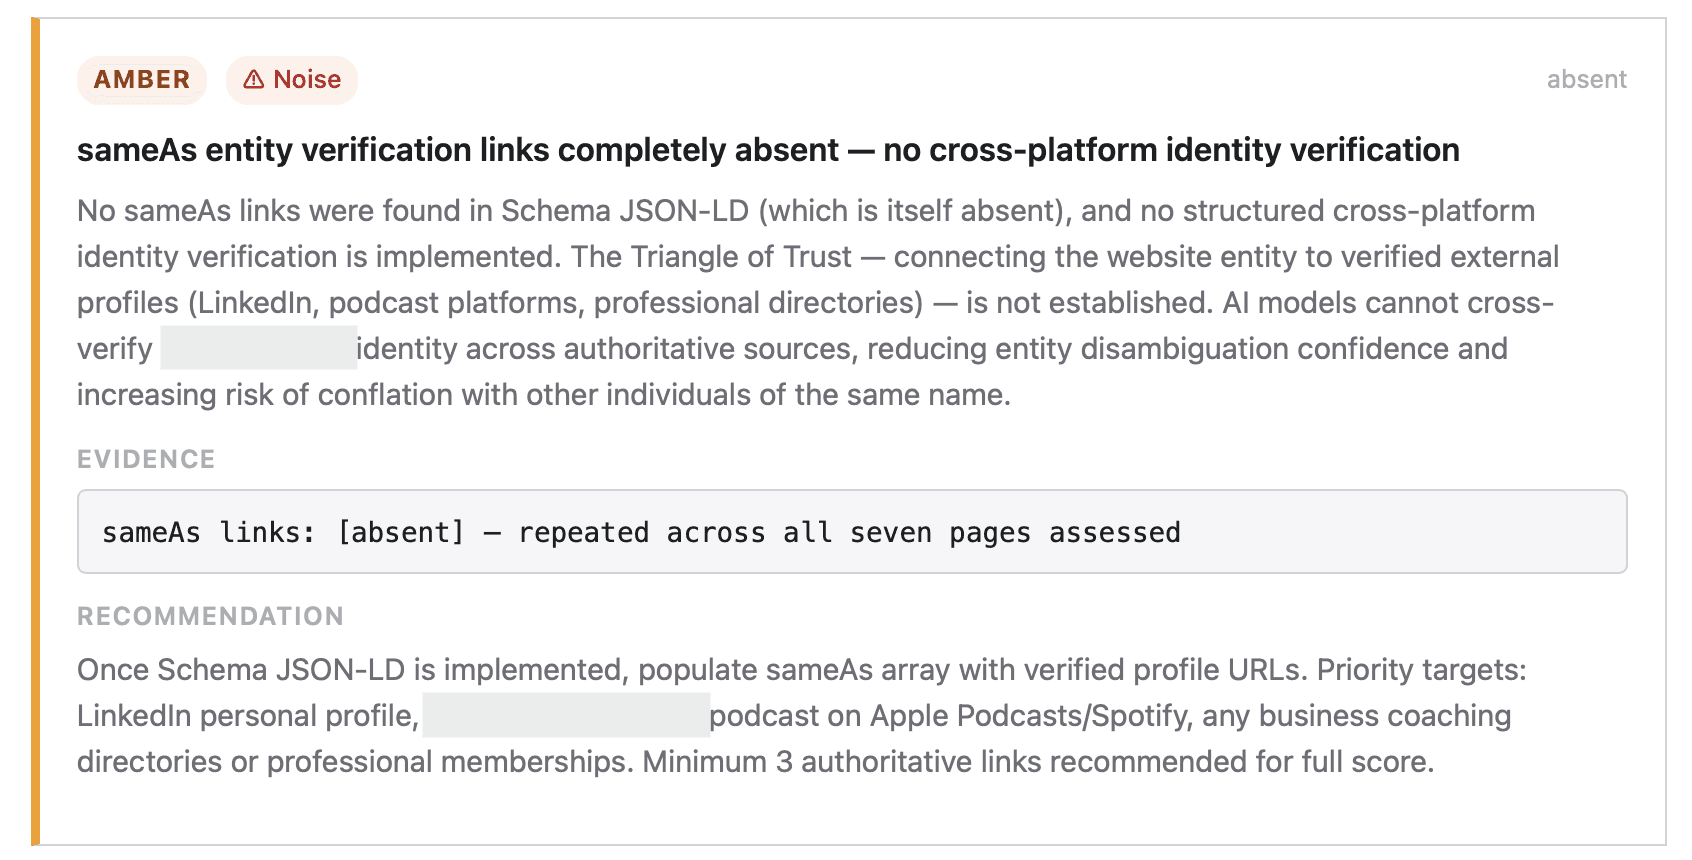Click the redacted name after 'verify'
The width and height of the screenshot is (1692, 860).
[x=258, y=348]
